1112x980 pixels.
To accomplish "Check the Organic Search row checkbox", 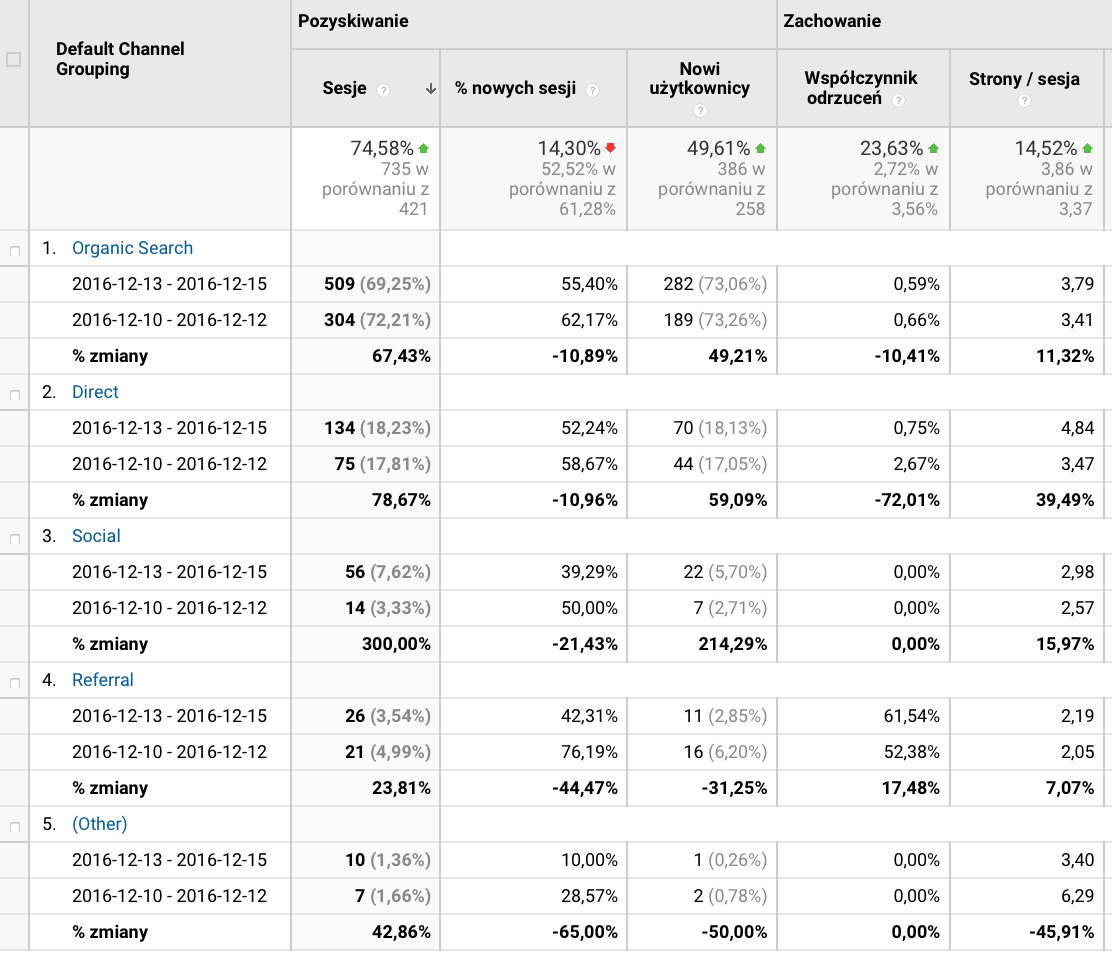I will point(14,251).
